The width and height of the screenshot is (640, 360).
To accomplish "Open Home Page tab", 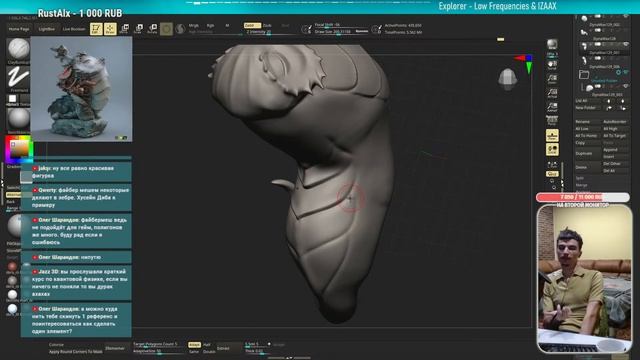I will coord(19,29).
